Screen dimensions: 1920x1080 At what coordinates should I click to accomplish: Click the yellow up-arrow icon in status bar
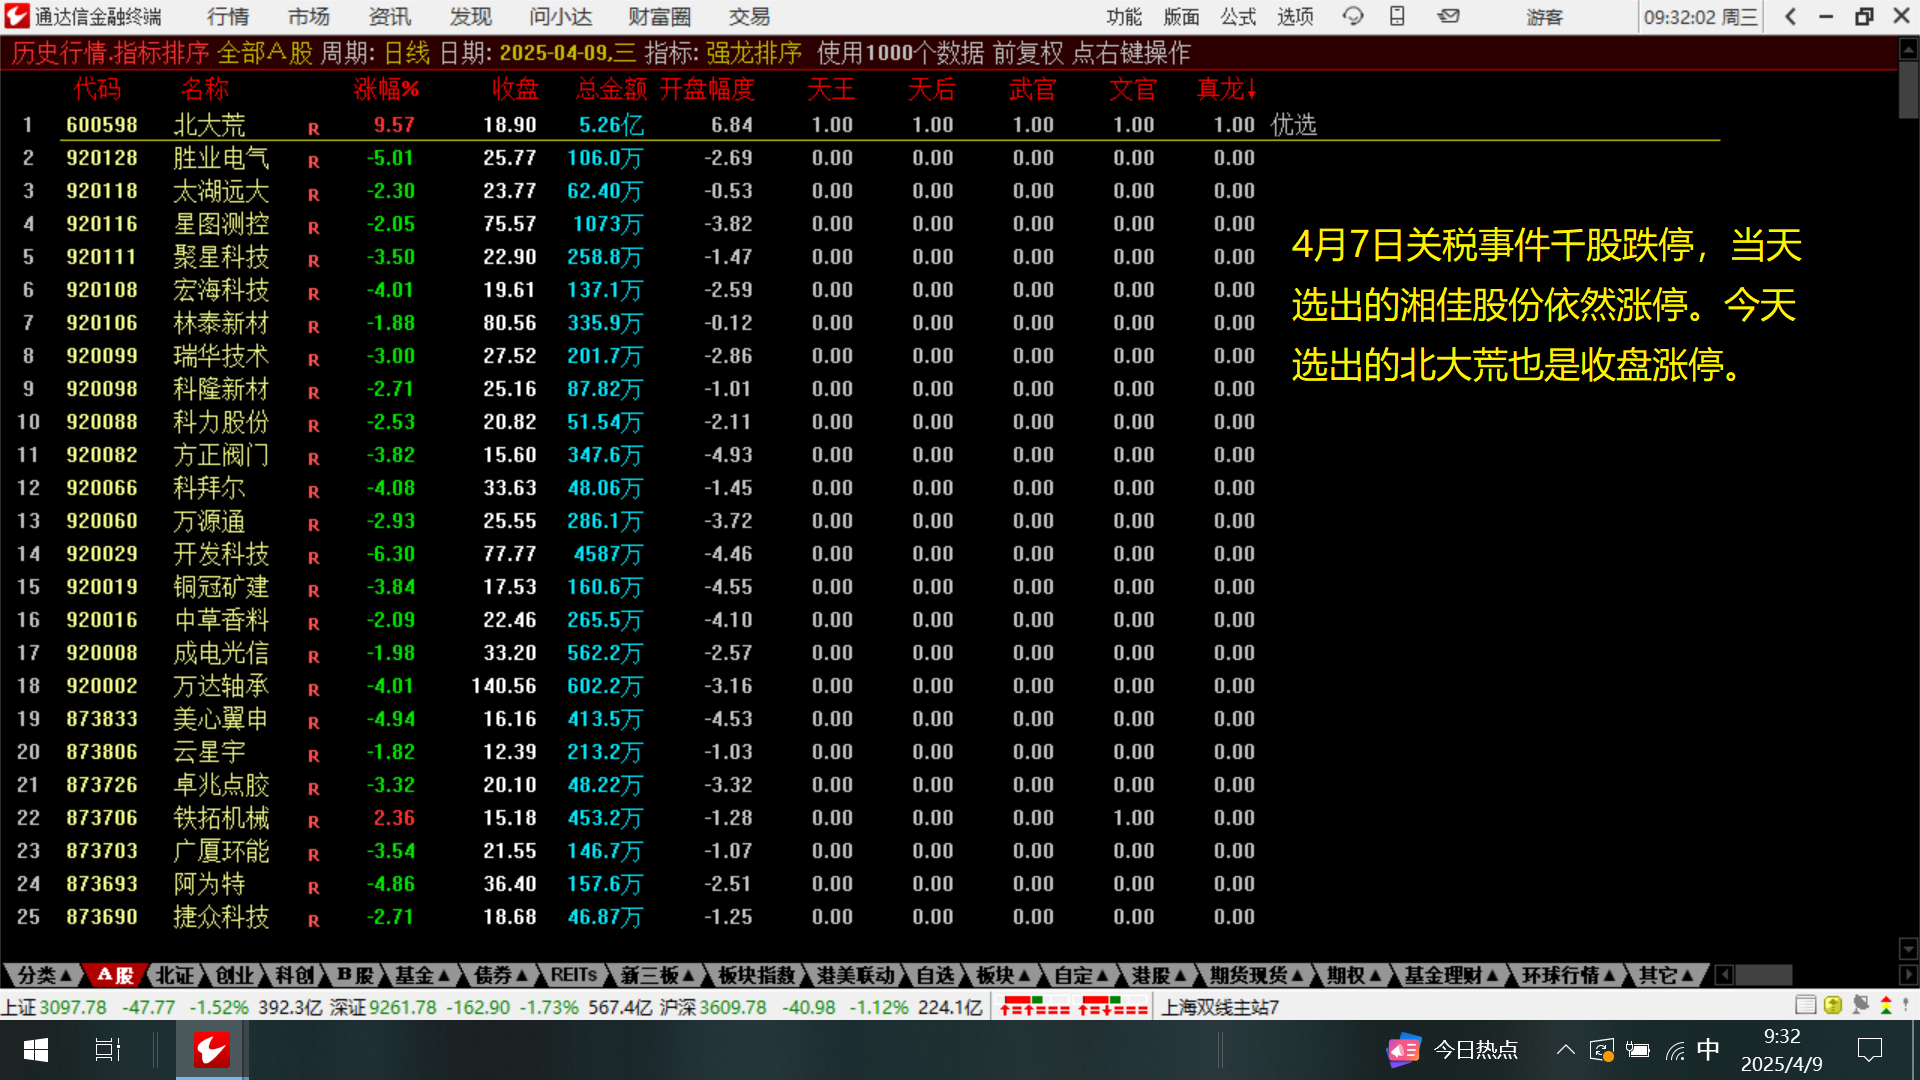1833,1005
